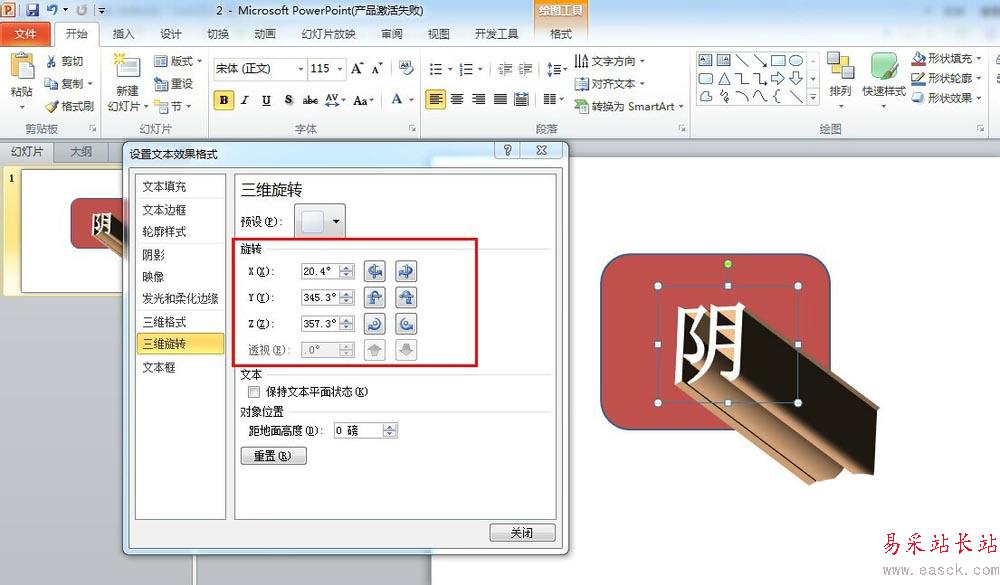Click the 快速样式 quick styles icon
The height and width of the screenshot is (585, 1000).
pos(884,67)
